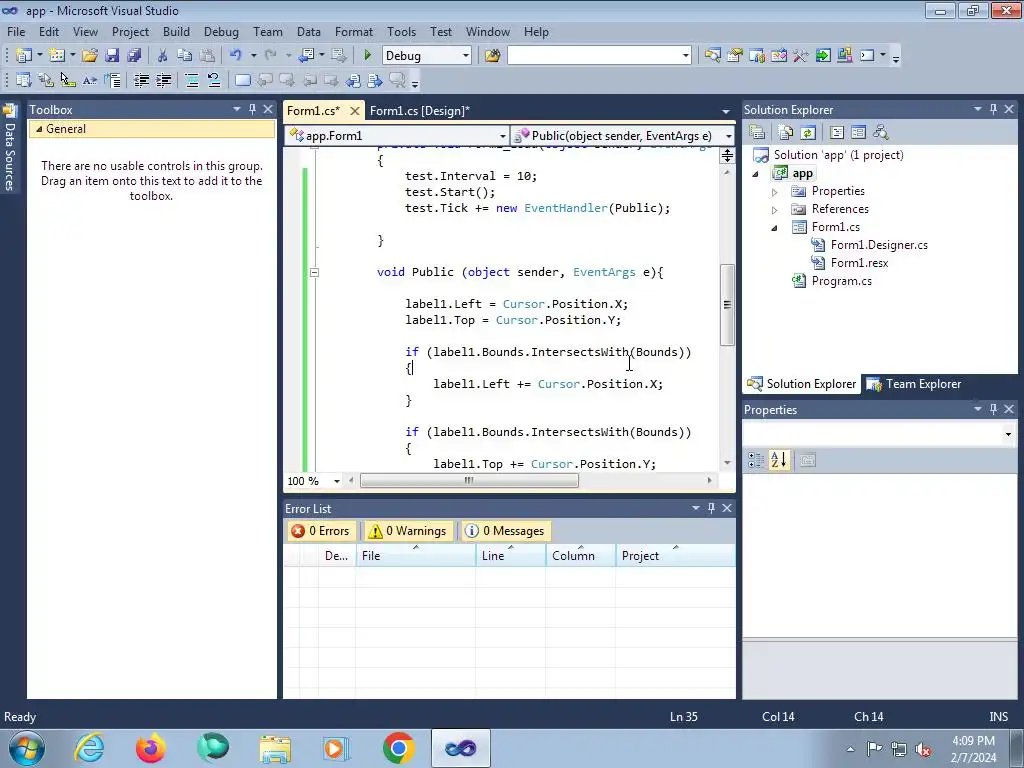This screenshot has width=1024, height=768.
Task: Close the Form1.cs* editor tab
Action: tap(355, 110)
